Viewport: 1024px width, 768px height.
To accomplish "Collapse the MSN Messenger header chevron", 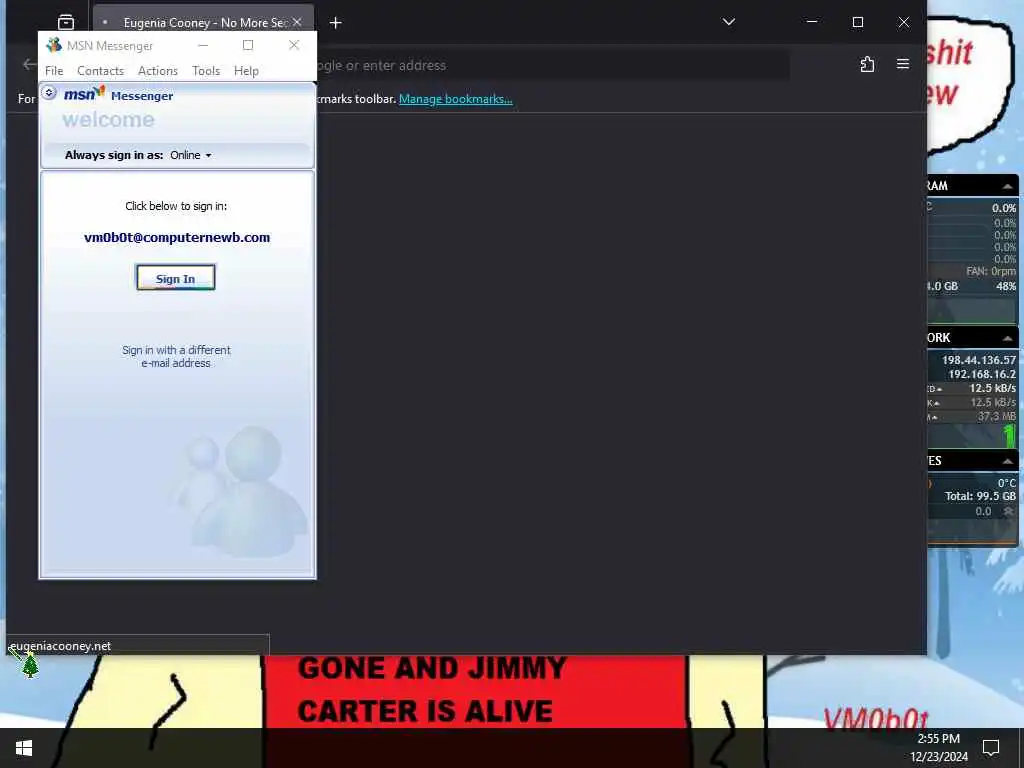I will 49,93.
